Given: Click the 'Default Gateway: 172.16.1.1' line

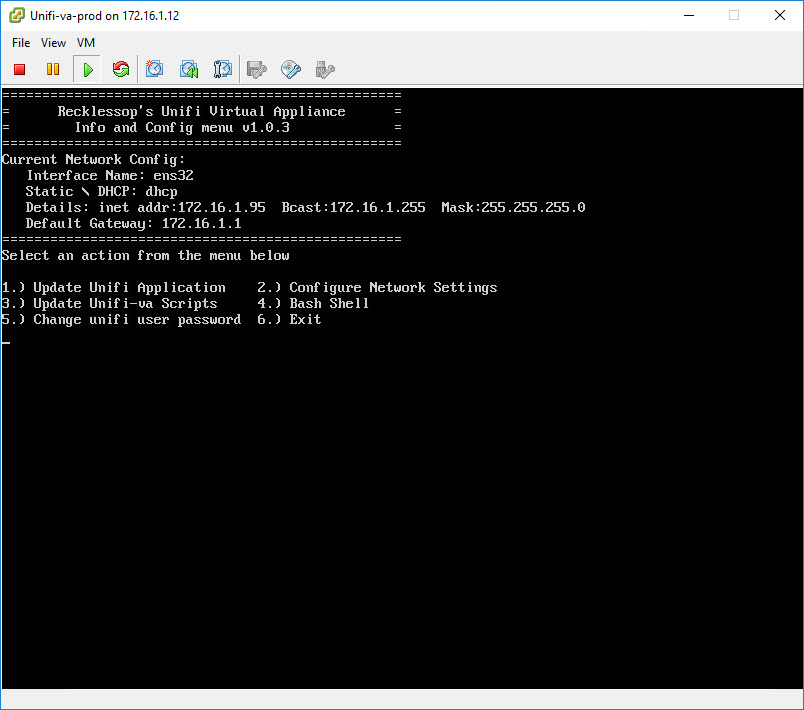Looking at the screenshot, I should coord(133,224).
